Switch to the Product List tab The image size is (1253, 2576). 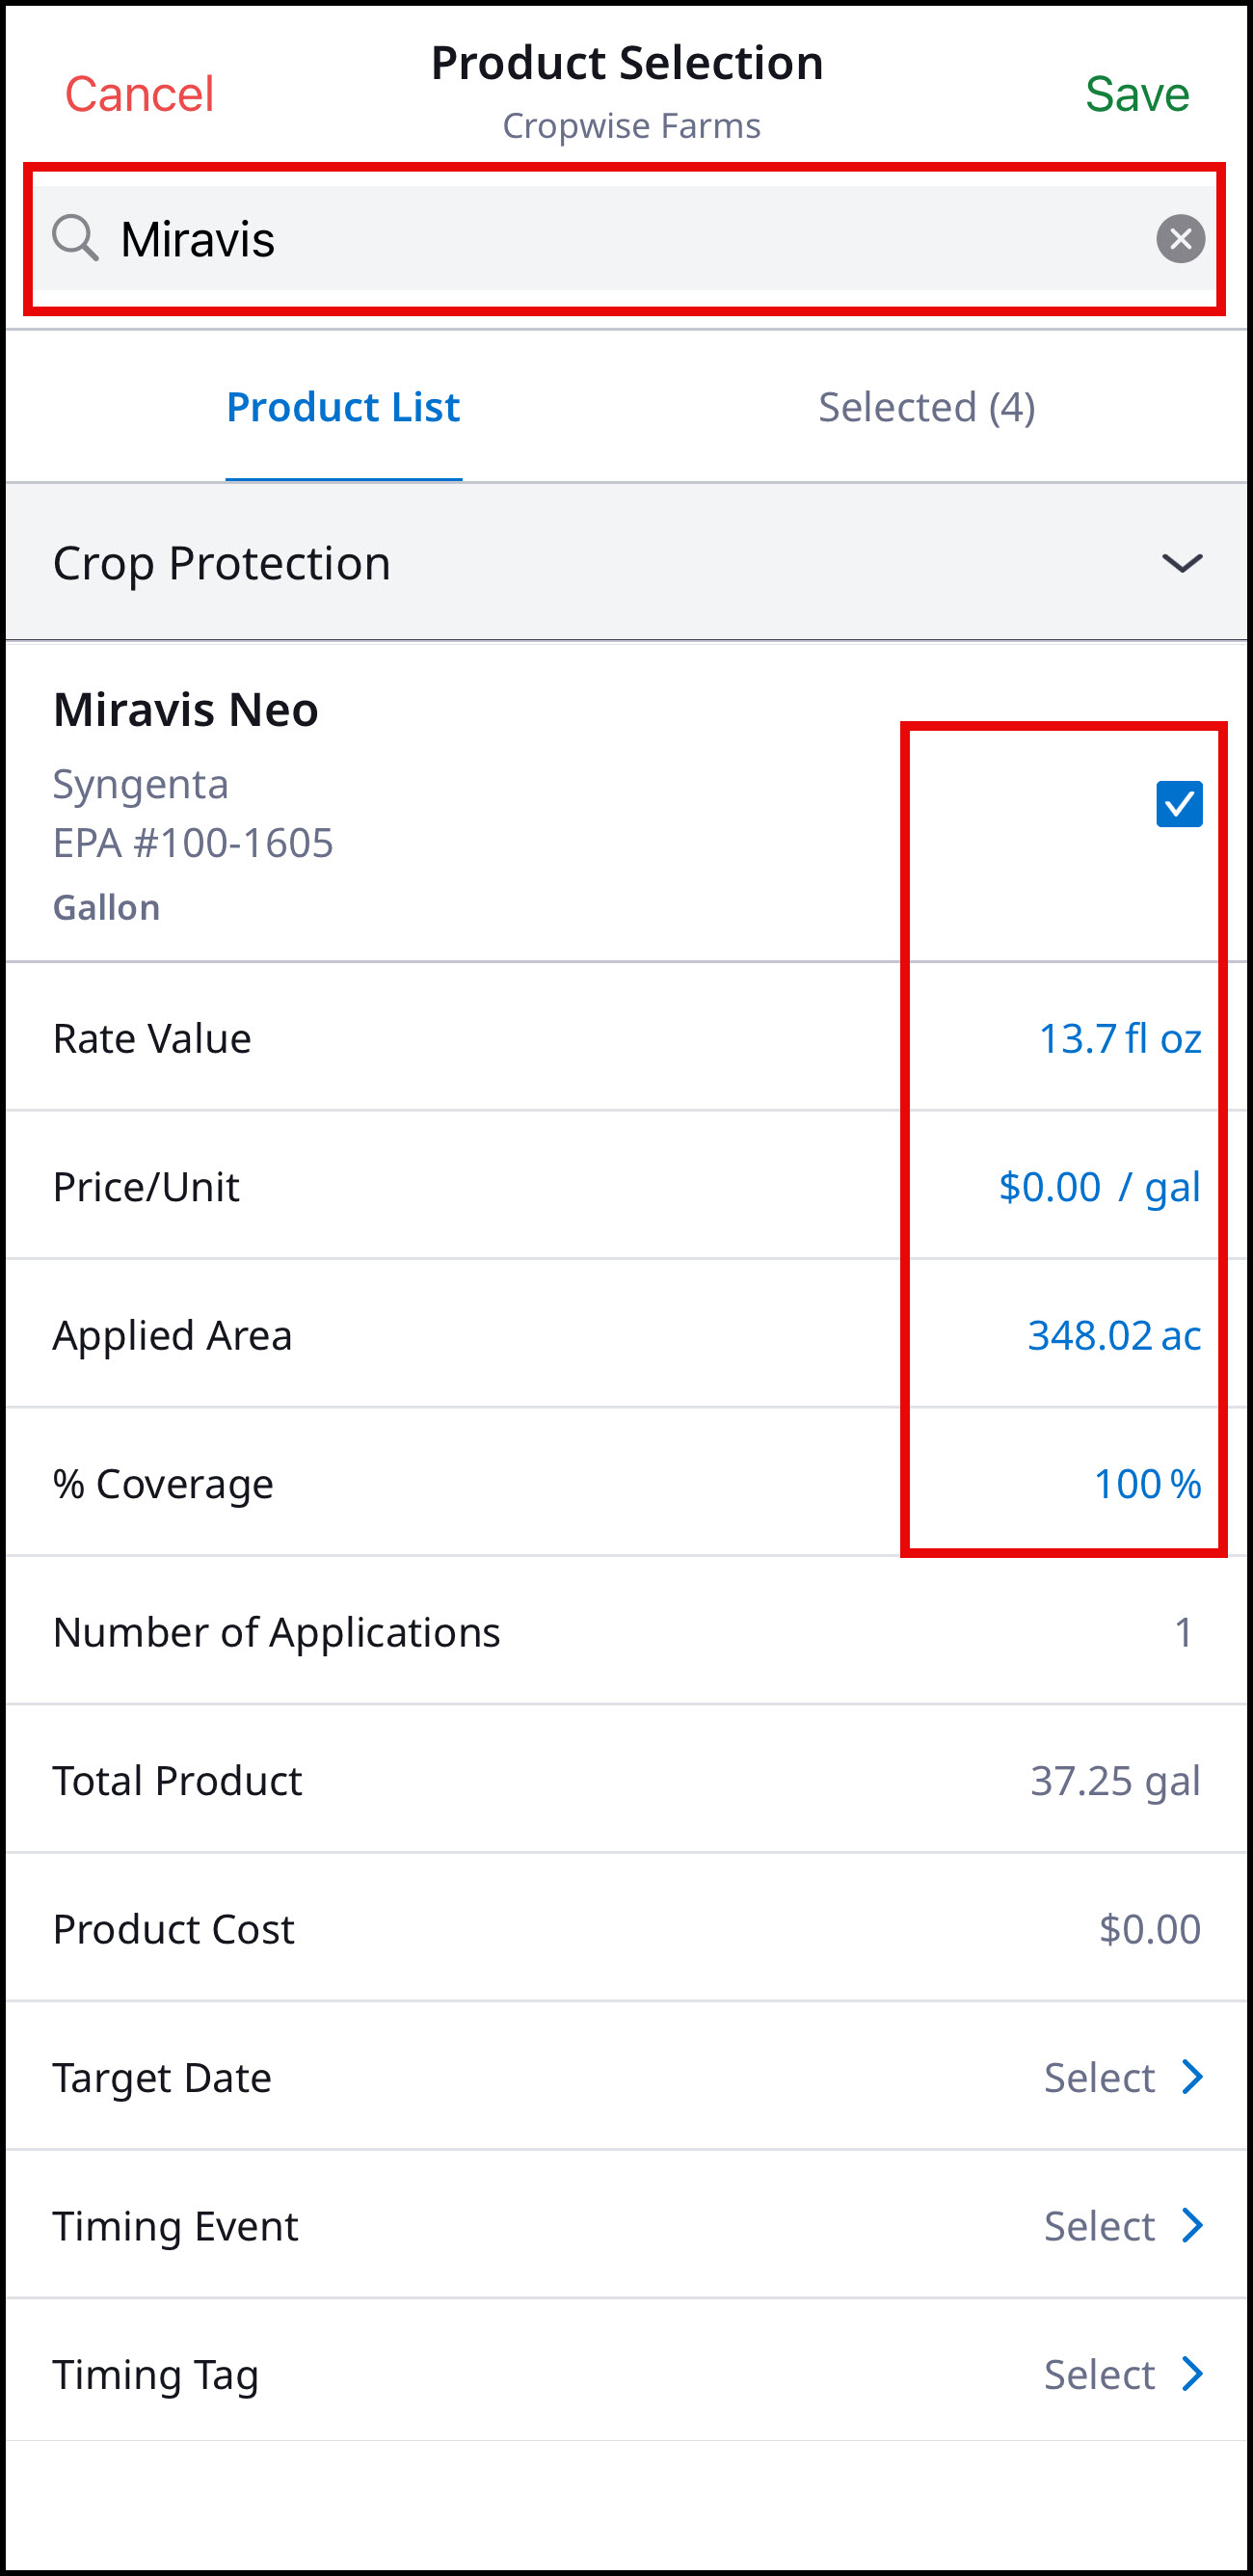(343, 407)
